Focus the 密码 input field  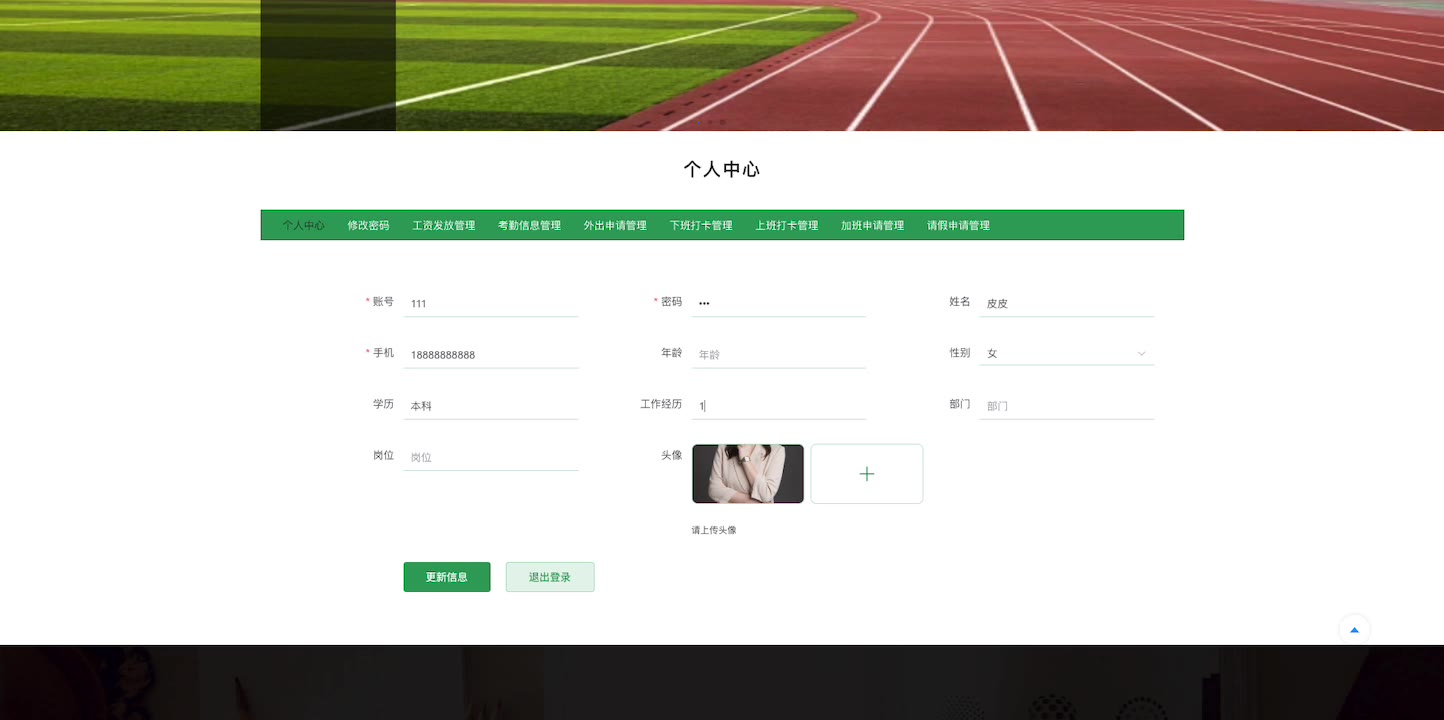[x=779, y=303]
